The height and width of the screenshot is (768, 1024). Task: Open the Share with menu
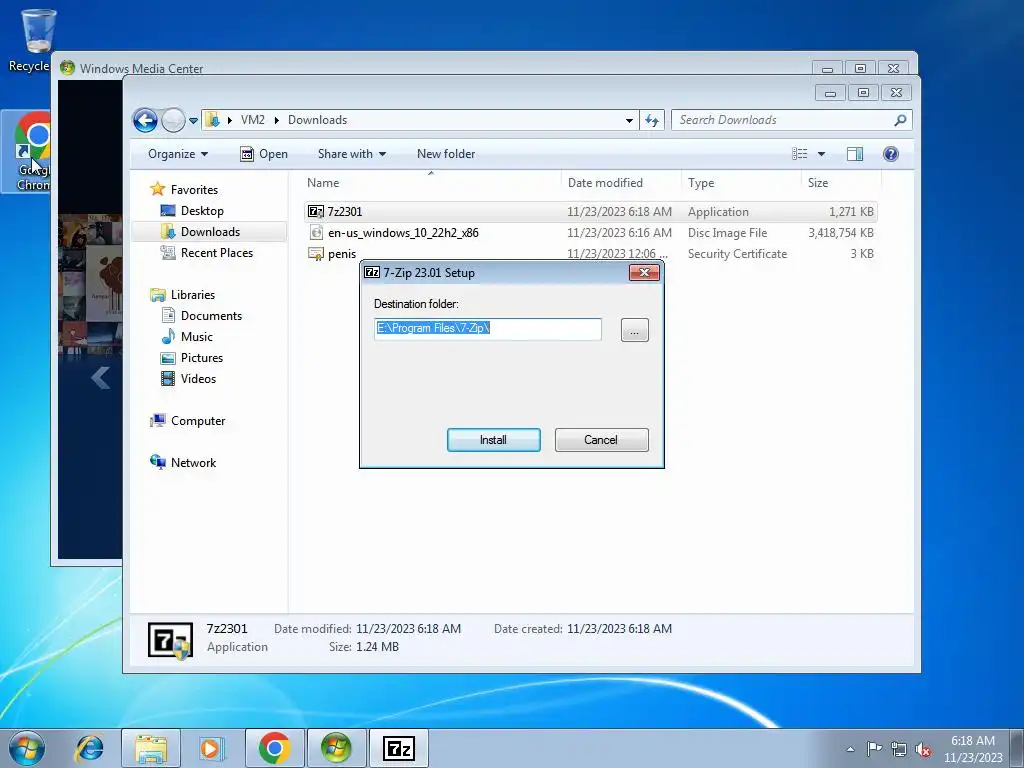pyautogui.click(x=351, y=154)
